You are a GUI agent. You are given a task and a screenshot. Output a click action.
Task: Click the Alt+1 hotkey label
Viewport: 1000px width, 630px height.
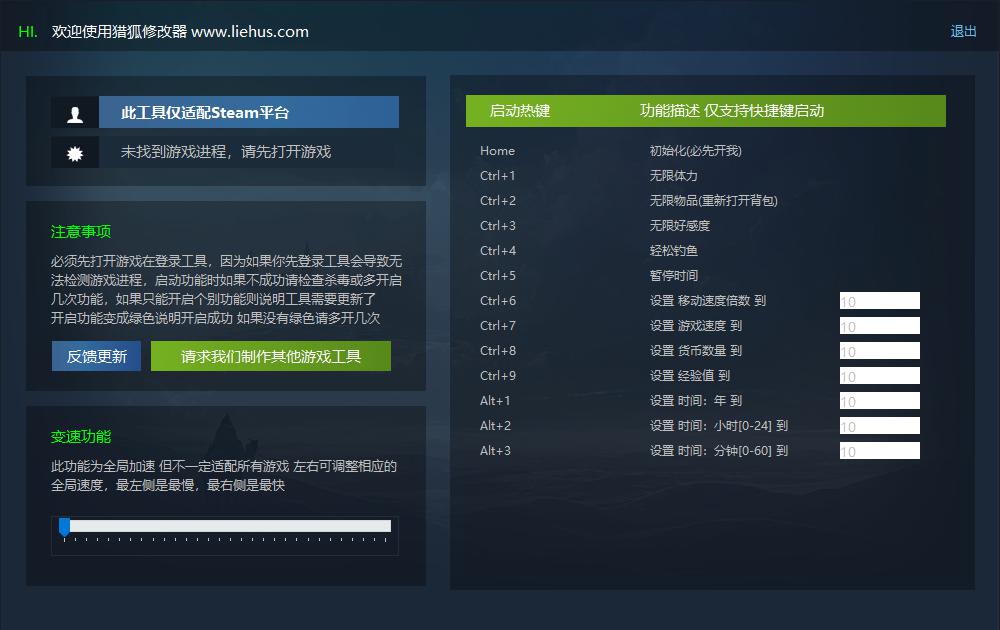pos(496,400)
